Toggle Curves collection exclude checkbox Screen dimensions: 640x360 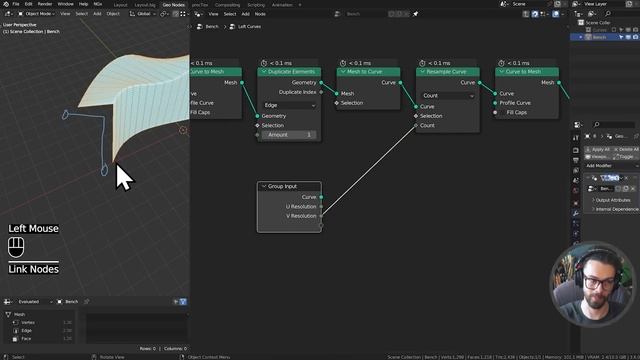point(613,30)
